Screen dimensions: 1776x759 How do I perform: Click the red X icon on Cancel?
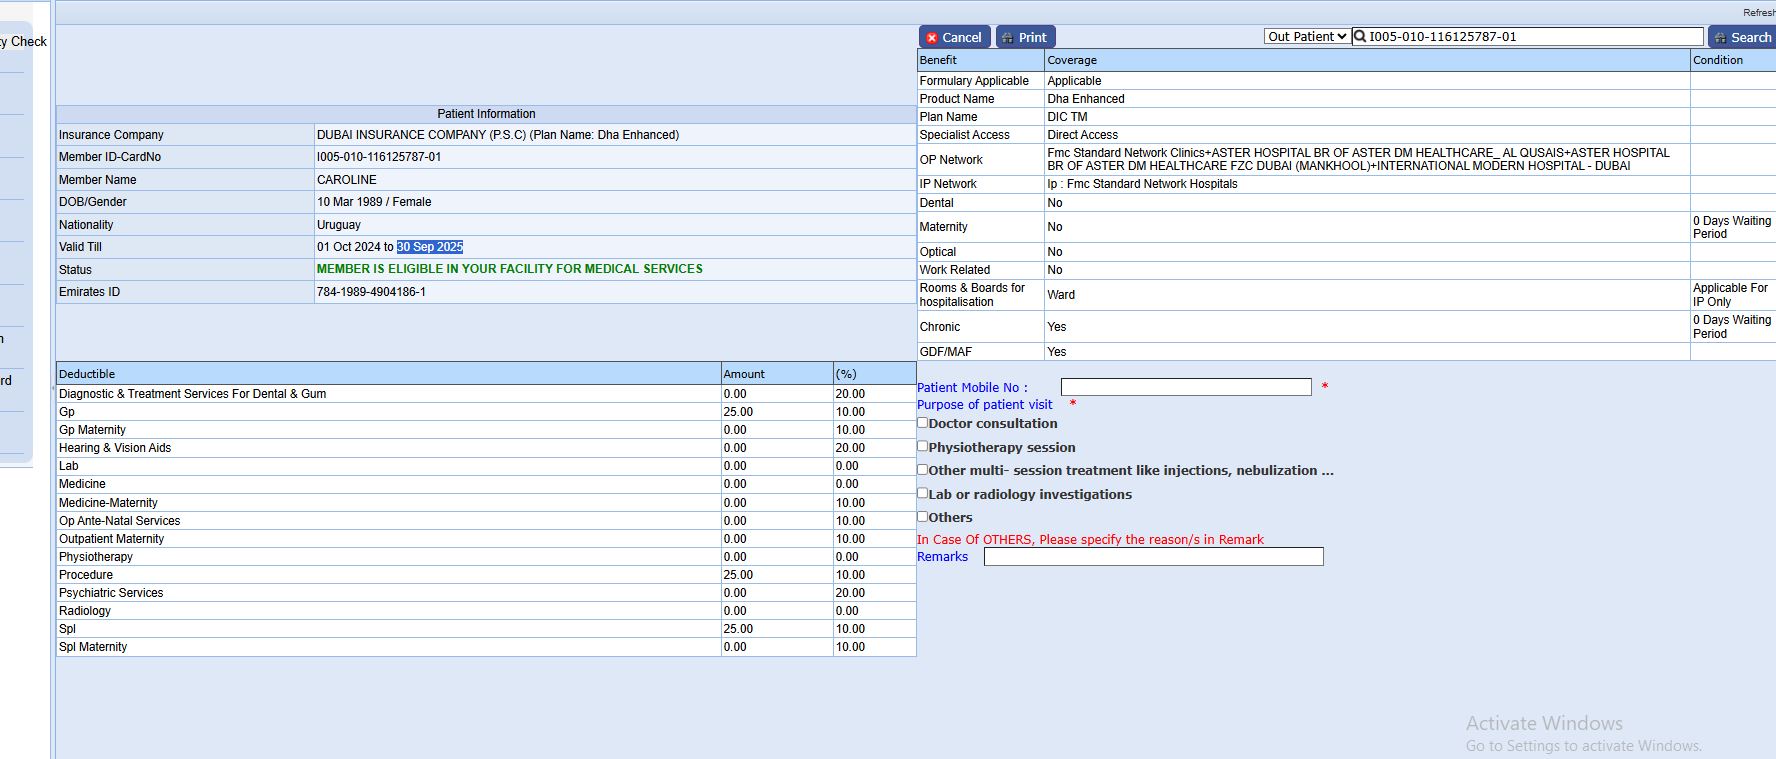[931, 38]
